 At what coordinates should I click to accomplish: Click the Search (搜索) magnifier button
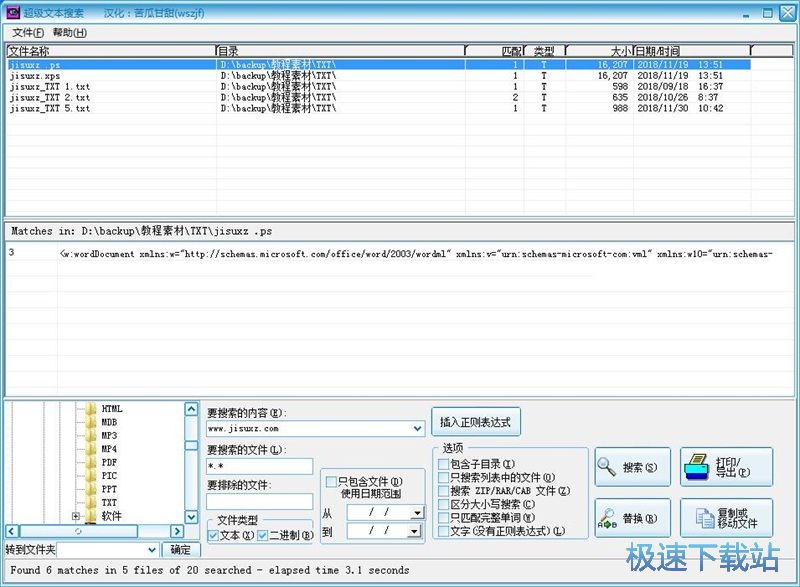(632, 467)
